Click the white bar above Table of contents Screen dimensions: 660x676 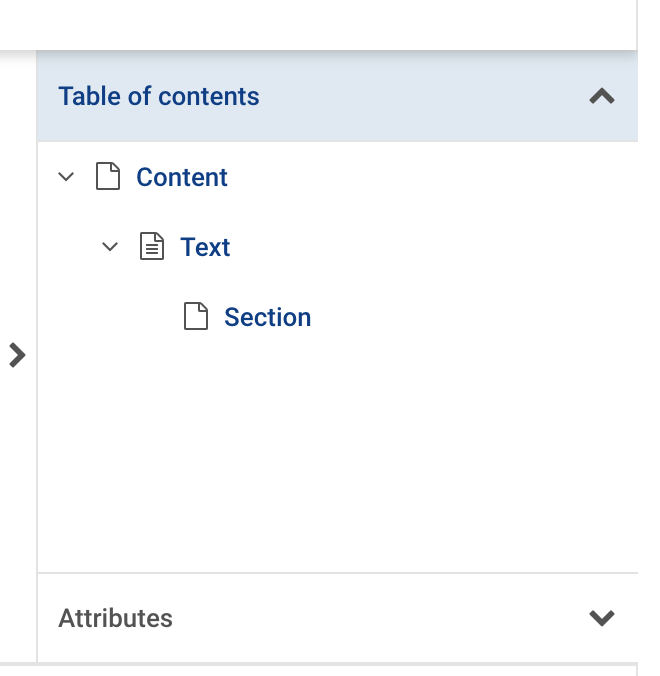click(x=318, y=24)
